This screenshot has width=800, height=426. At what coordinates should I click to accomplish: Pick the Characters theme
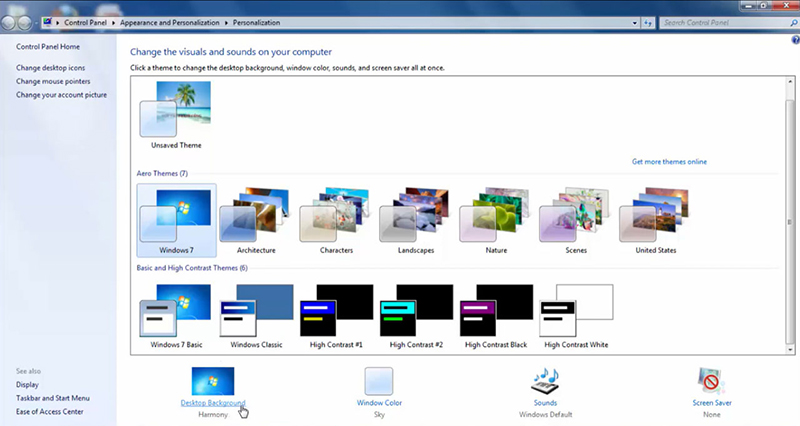pyautogui.click(x=336, y=220)
